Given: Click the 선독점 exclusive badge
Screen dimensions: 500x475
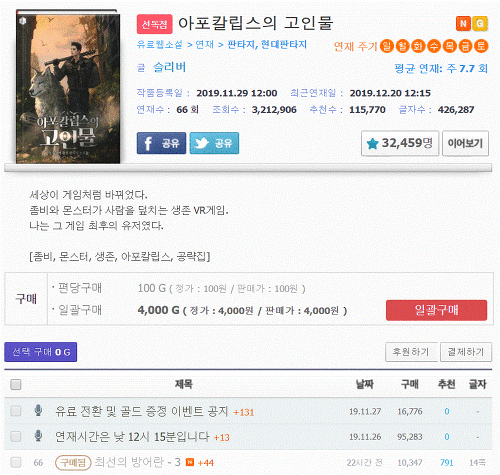Looking at the screenshot, I should (155, 24).
